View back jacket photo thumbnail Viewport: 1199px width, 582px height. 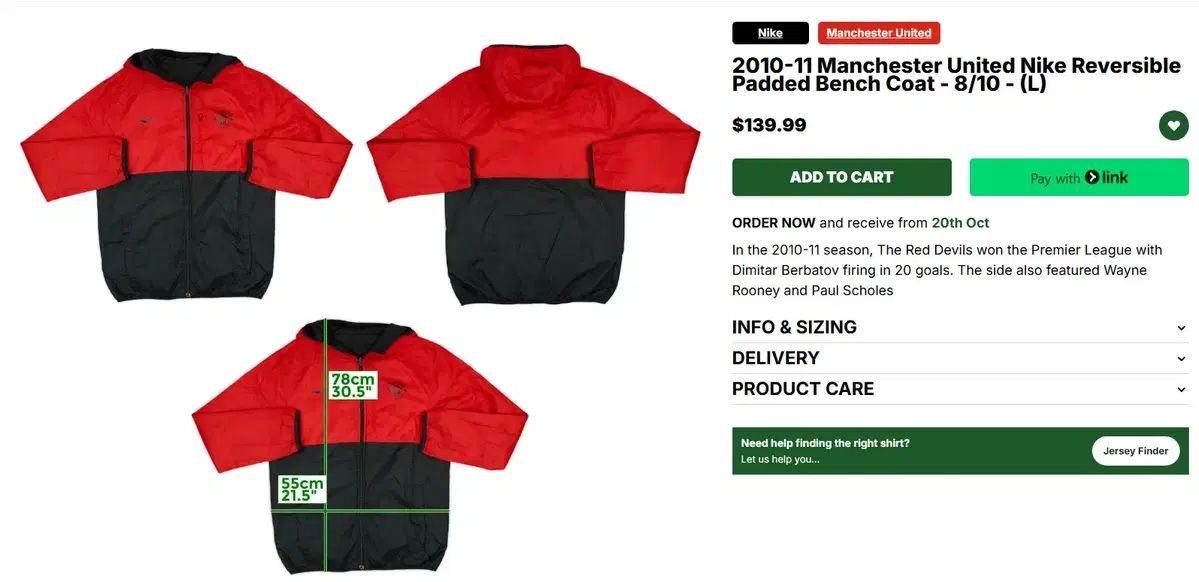(x=533, y=174)
